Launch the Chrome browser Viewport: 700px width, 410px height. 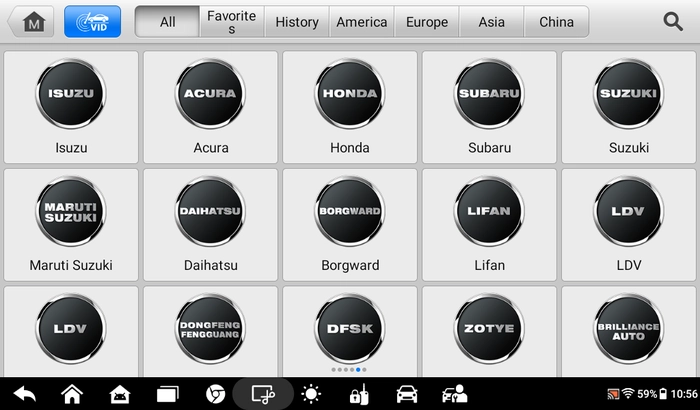[216, 394]
